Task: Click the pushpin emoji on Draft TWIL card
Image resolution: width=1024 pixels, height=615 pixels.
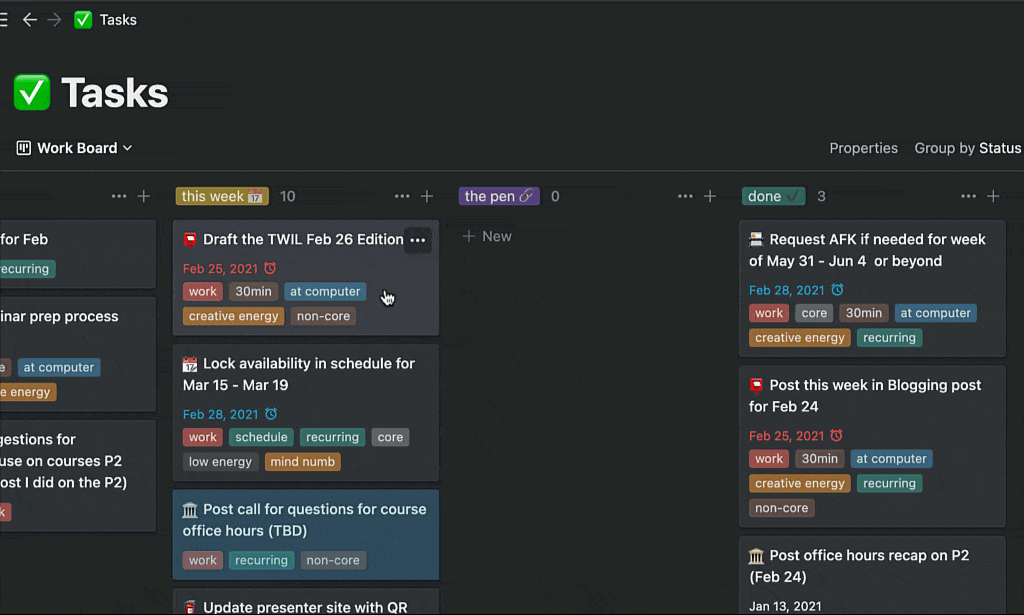Action: 191,239
